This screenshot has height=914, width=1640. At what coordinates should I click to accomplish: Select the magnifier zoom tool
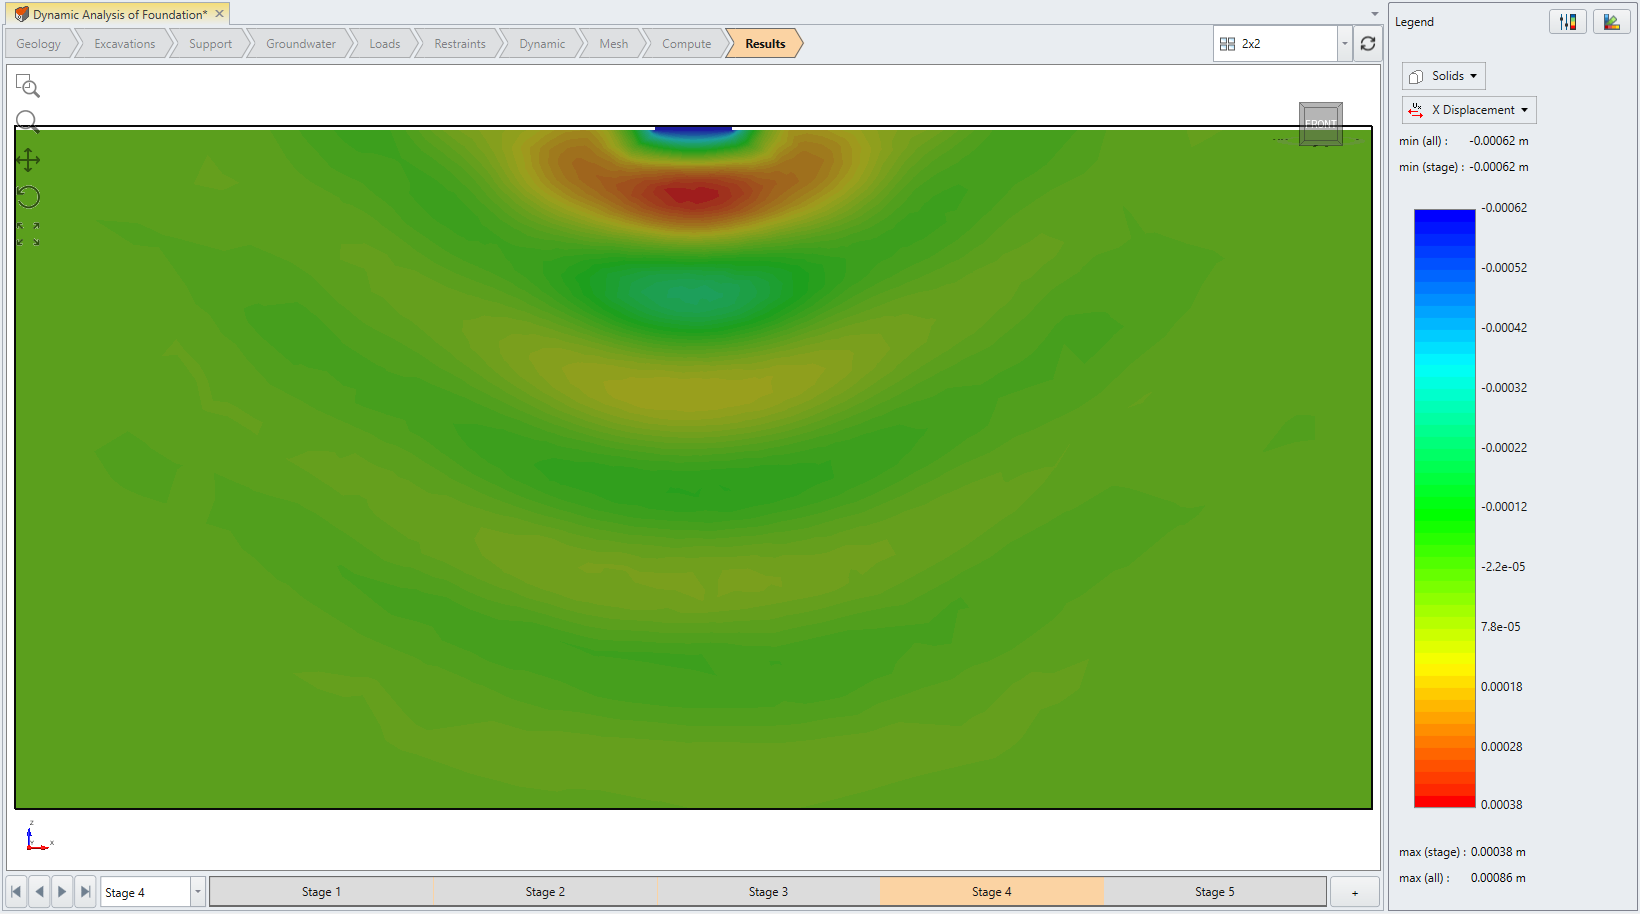coord(28,122)
